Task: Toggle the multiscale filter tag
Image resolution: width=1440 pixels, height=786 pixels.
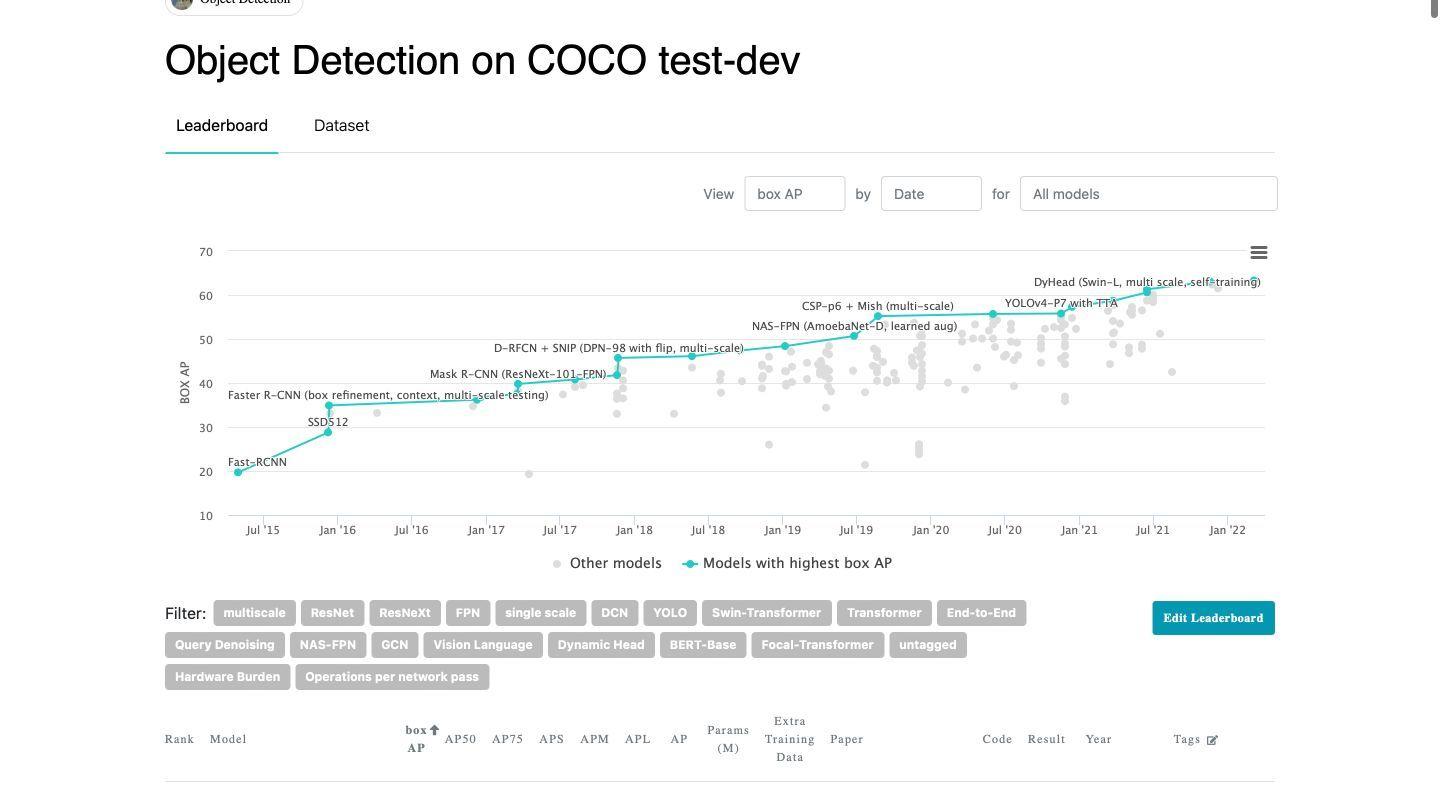Action: click(254, 613)
